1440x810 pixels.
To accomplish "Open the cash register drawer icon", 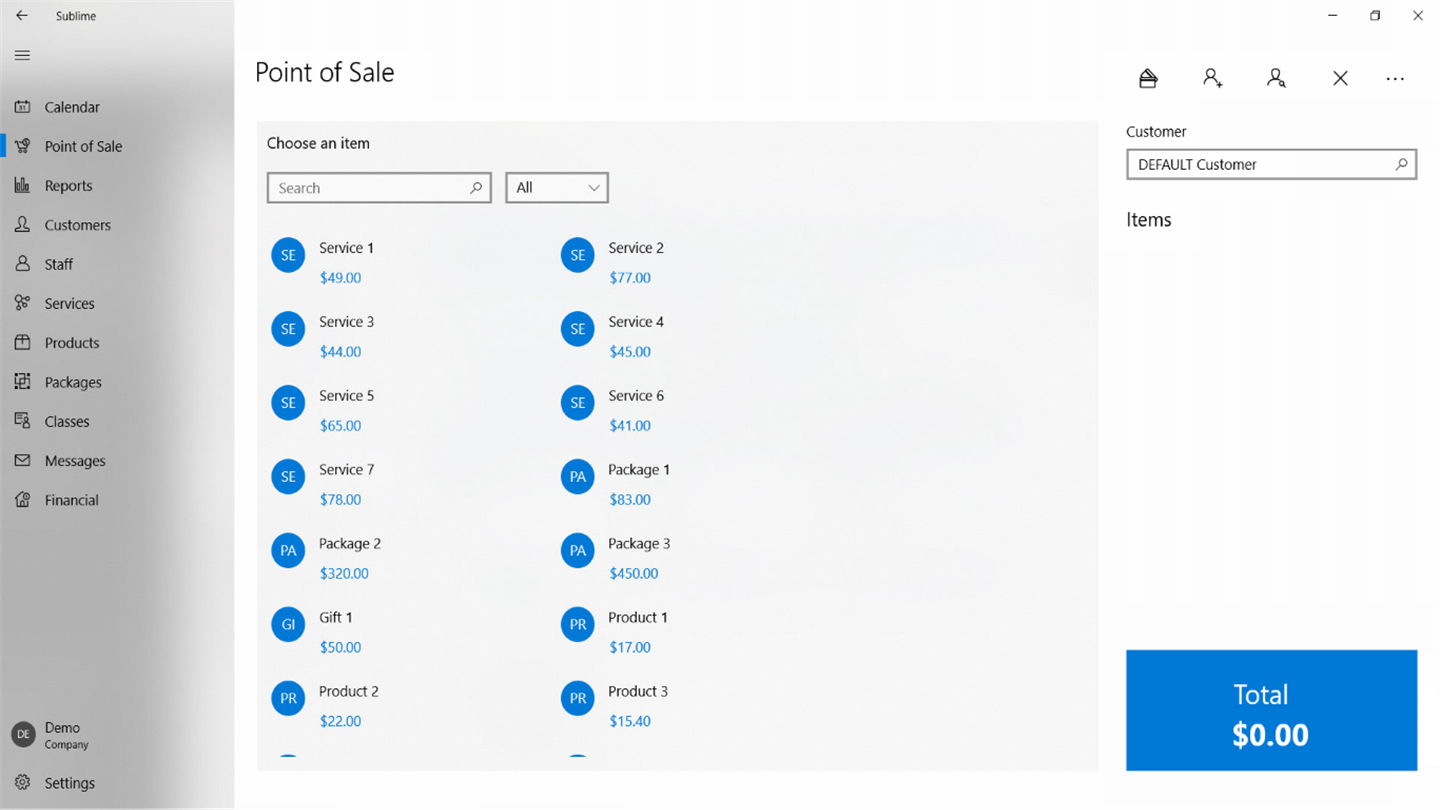I will click(1148, 78).
